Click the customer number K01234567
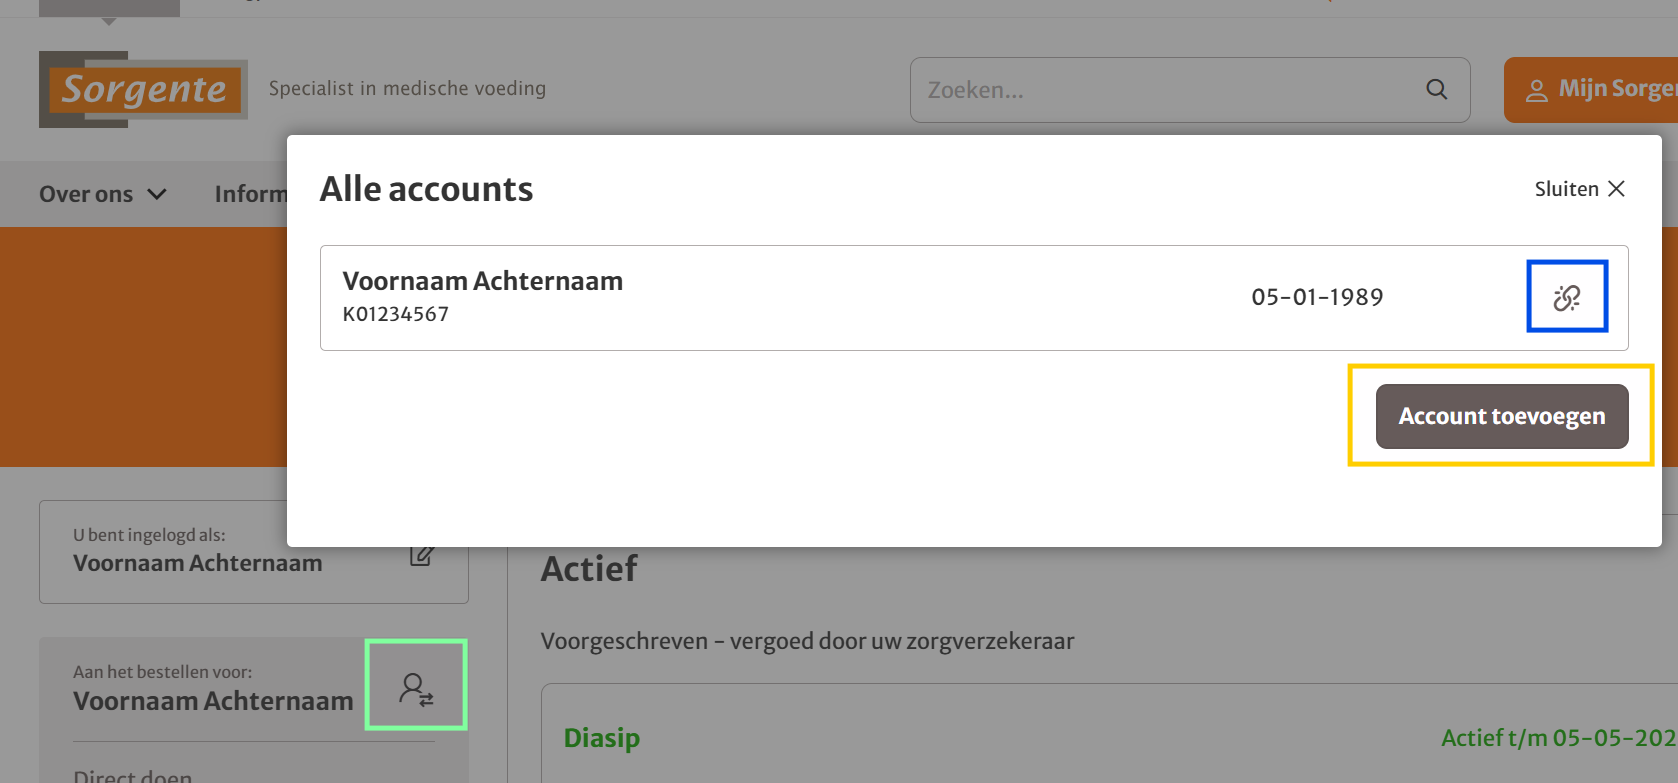This screenshot has height=783, width=1678. (396, 314)
